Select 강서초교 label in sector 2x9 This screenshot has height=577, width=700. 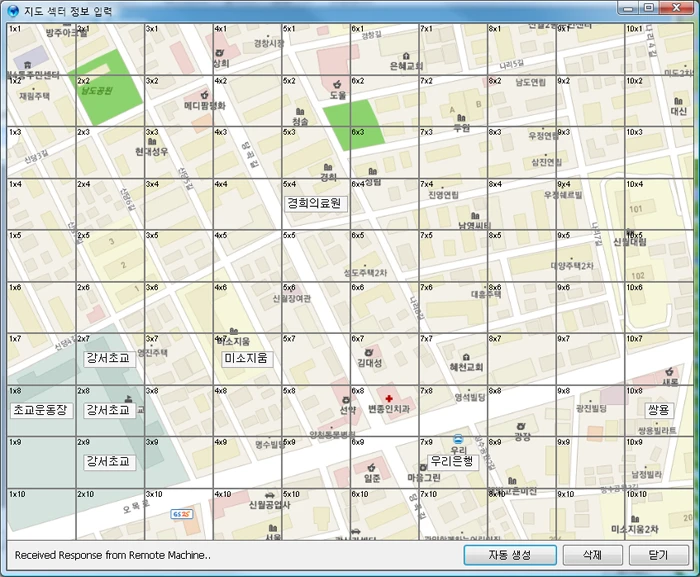pos(108,462)
